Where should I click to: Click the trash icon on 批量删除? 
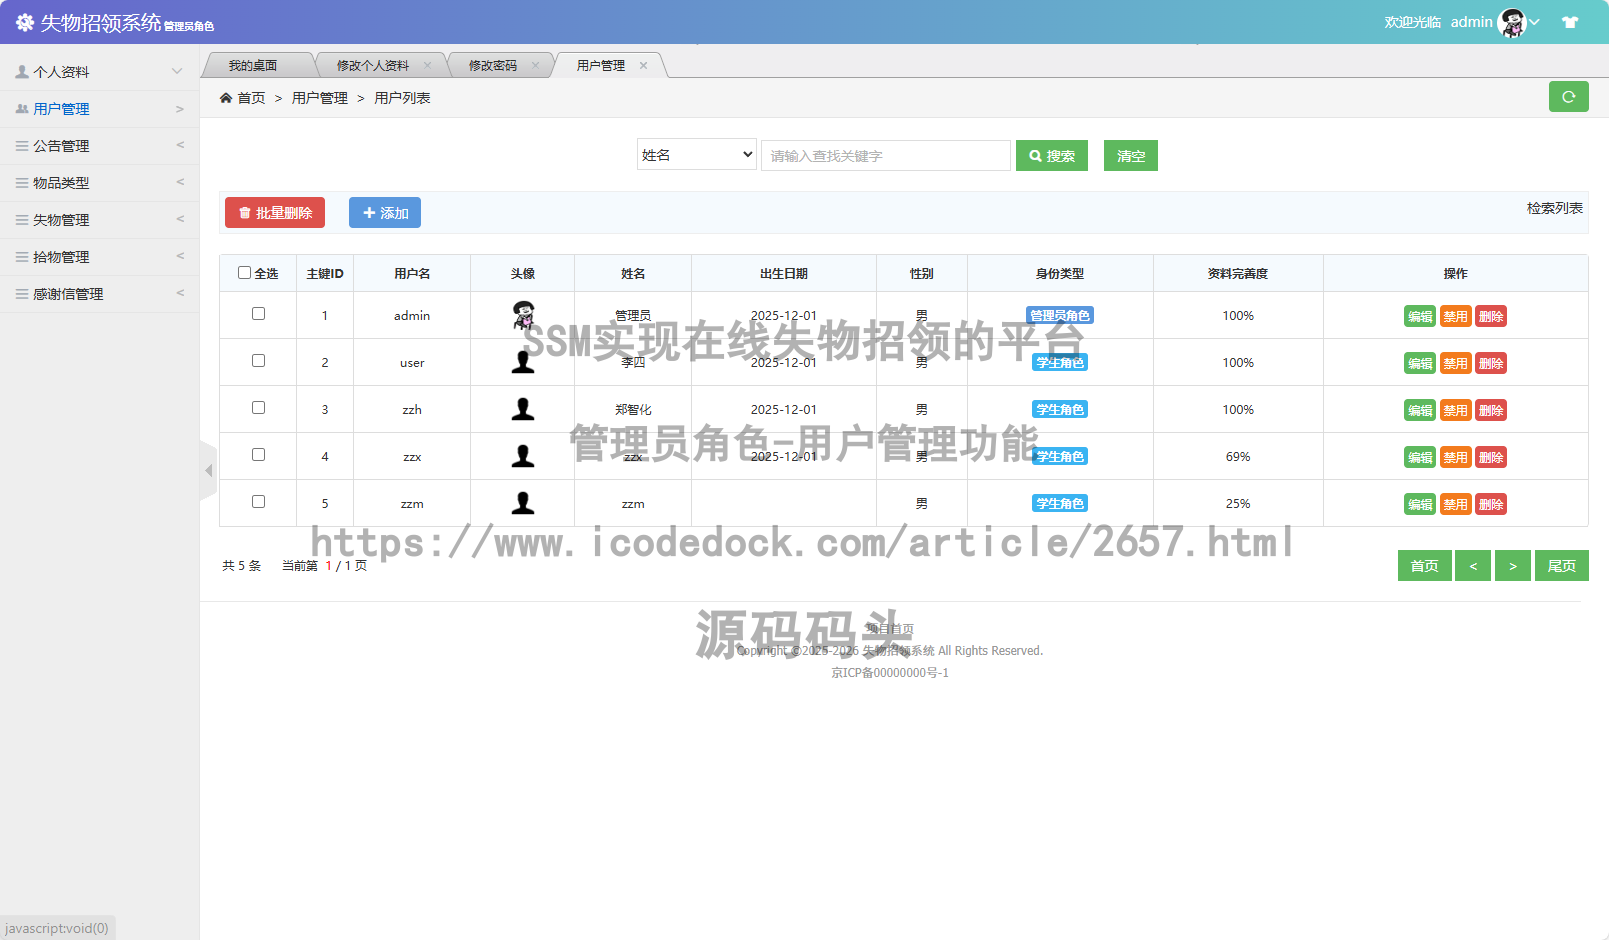(x=246, y=212)
